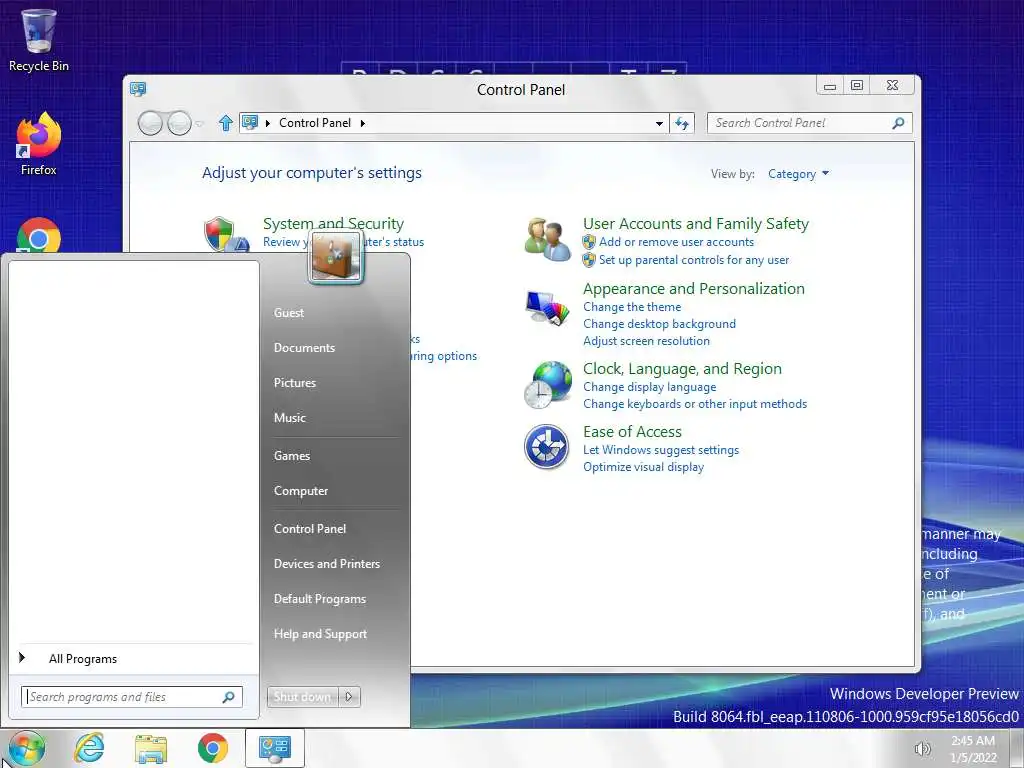
Task: Click the System and Security shield icon
Action: tap(225, 234)
